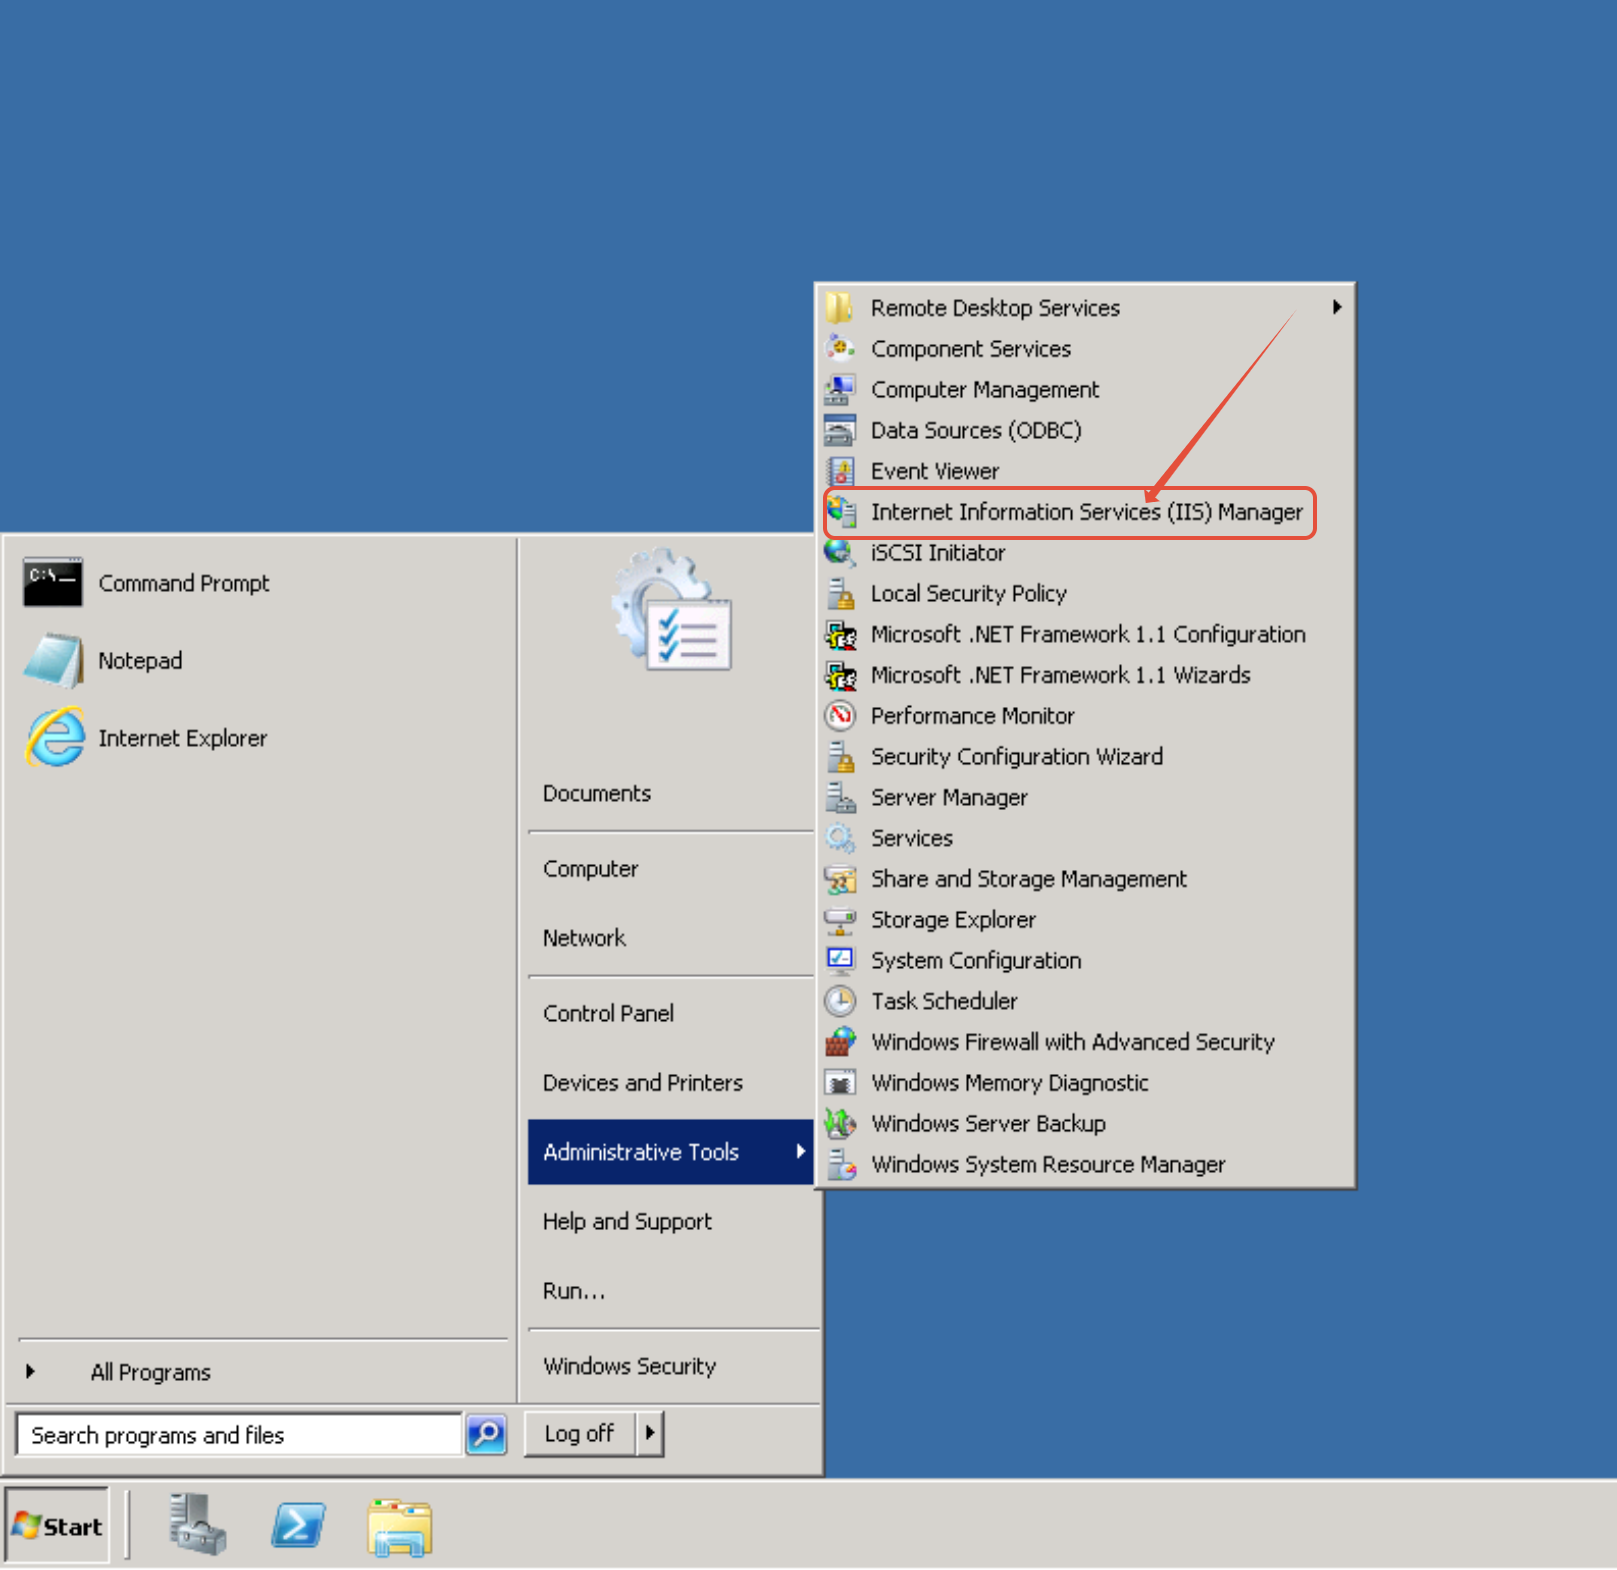This screenshot has height=1570, width=1617.
Task: Click the Server Manager menu icon
Action: (x=840, y=797)
